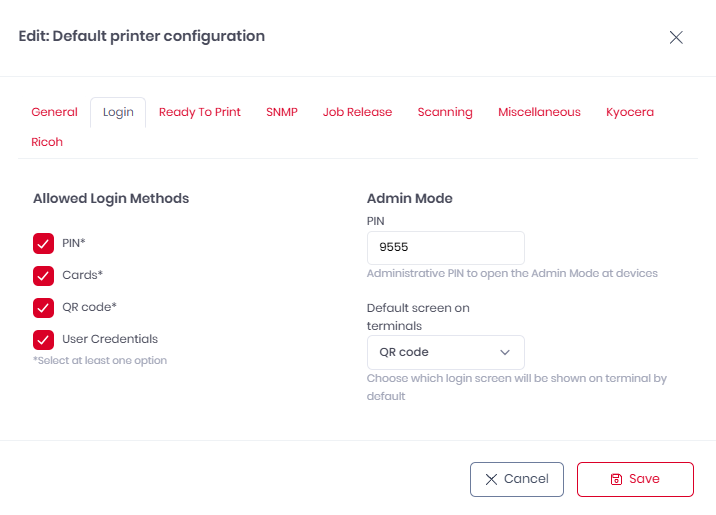Uncheck the PIN login method checkbox
The image size is (716, 515).
click(43, 243)
